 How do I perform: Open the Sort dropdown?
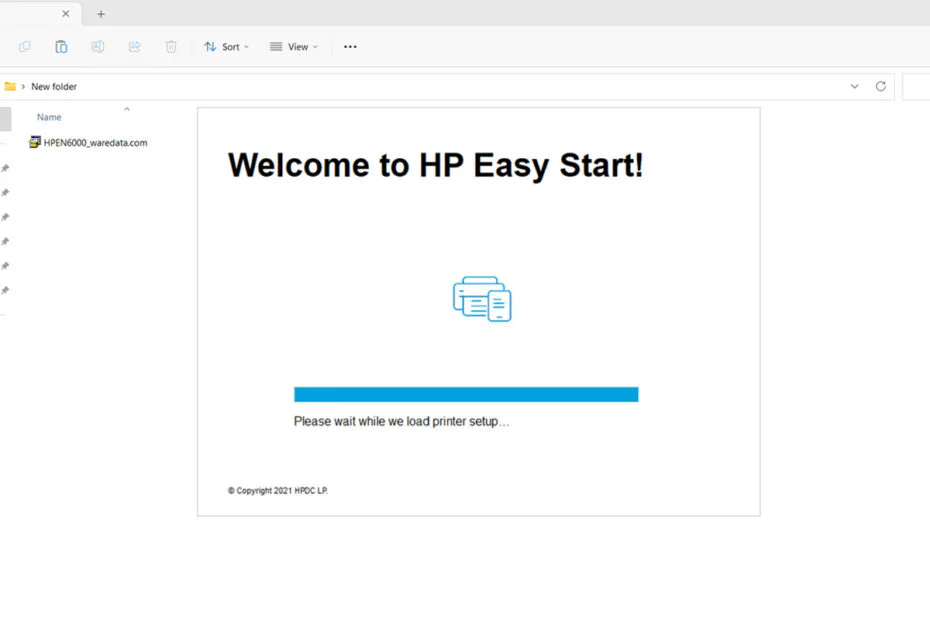227,47
